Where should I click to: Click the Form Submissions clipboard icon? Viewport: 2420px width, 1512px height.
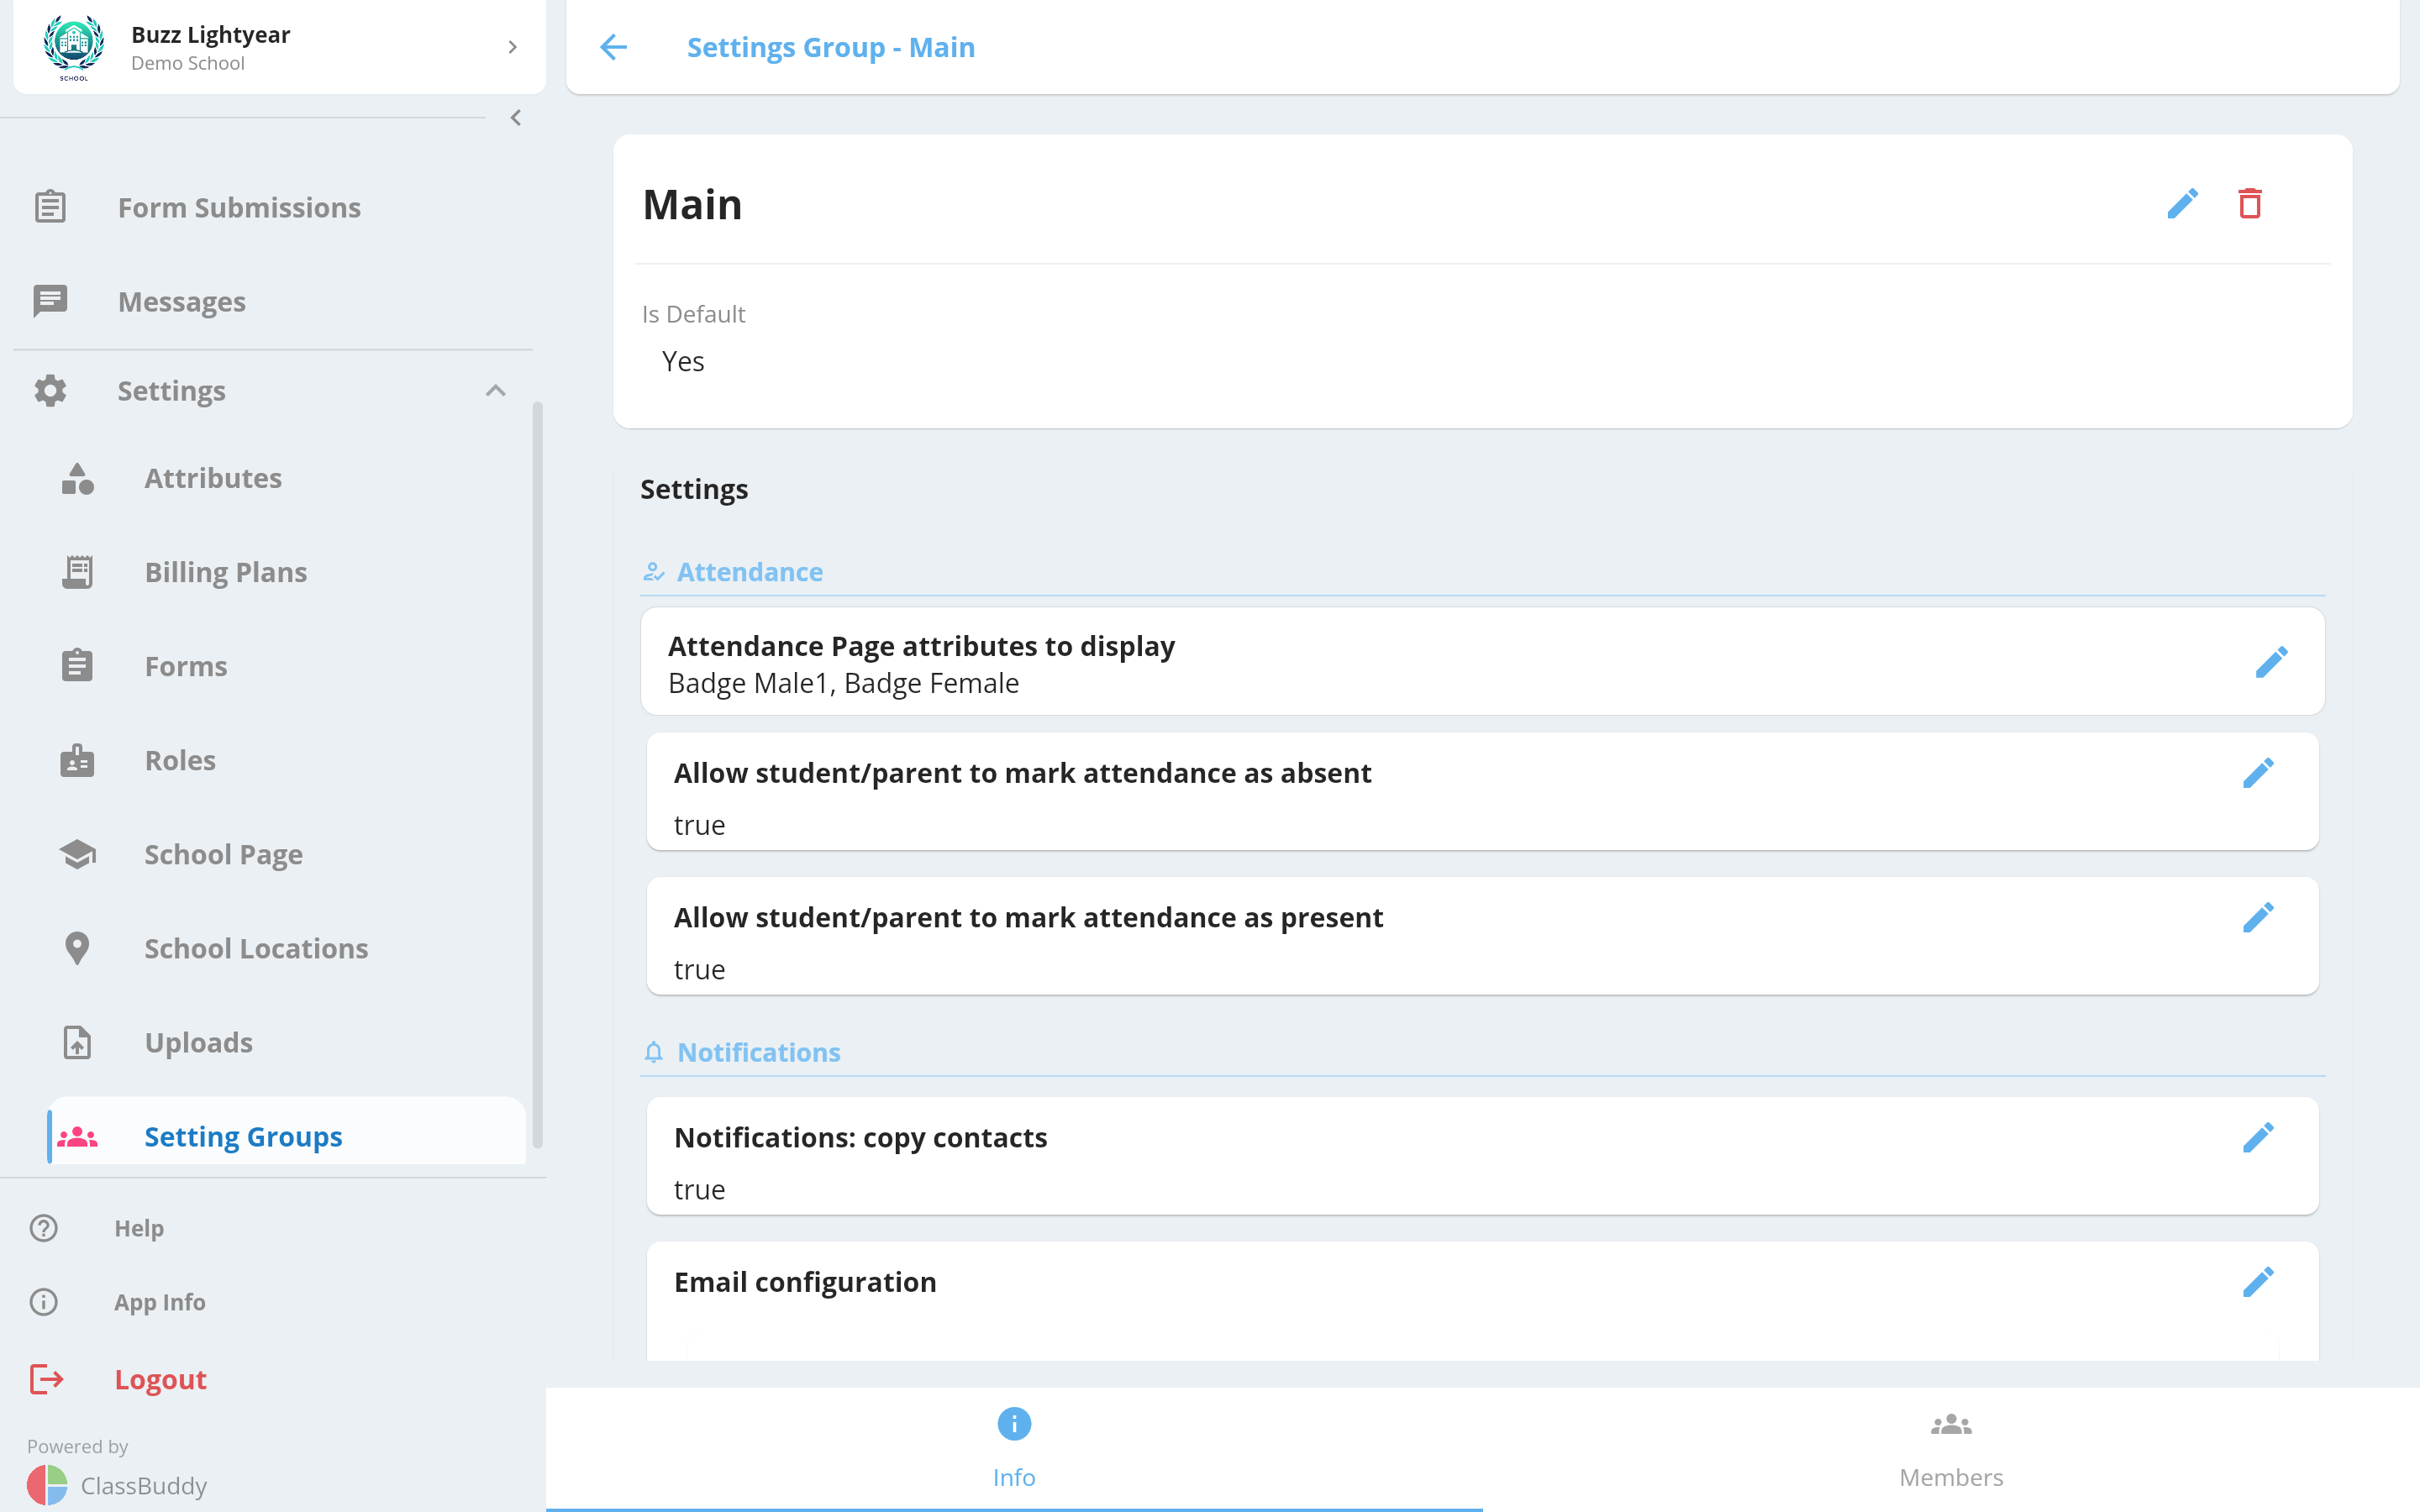50,207
